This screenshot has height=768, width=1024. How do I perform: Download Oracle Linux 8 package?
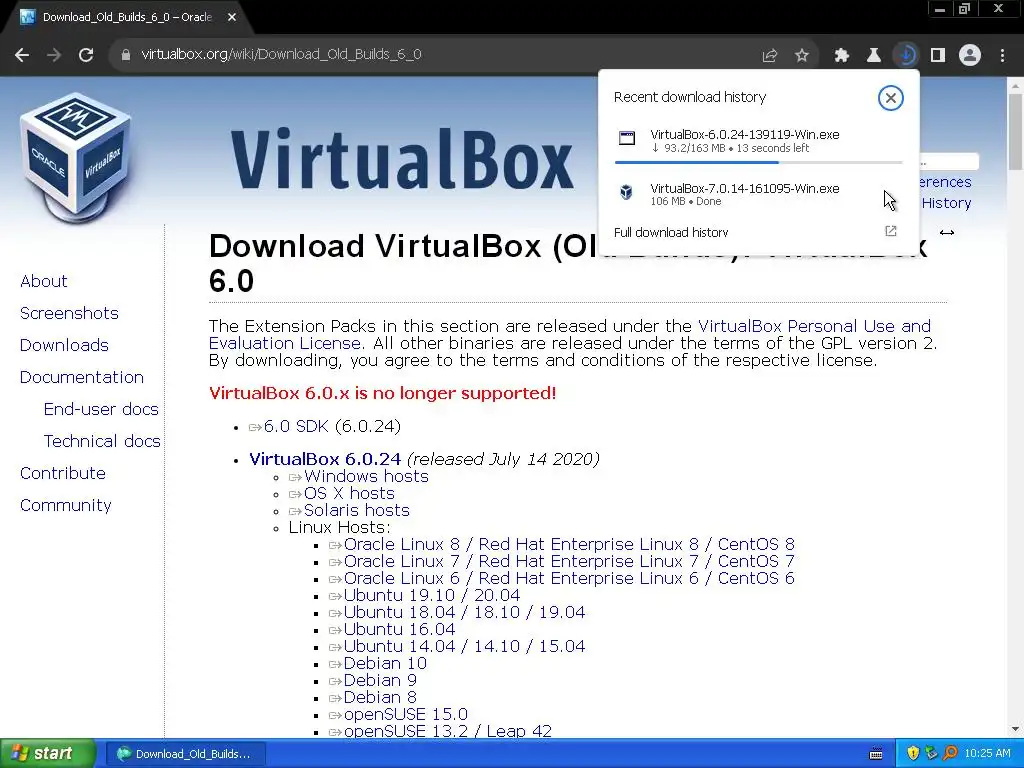pyautogui.click(x=569, y=545)
